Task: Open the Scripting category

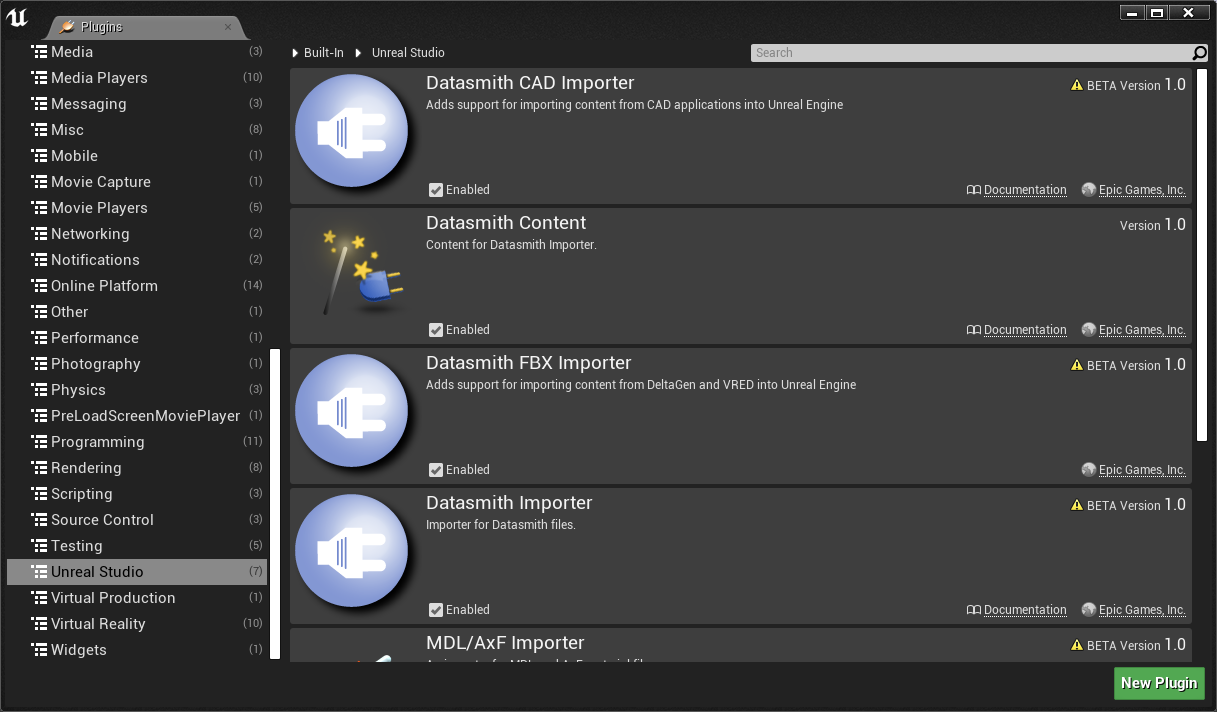Action: click(x=136, y=494)
